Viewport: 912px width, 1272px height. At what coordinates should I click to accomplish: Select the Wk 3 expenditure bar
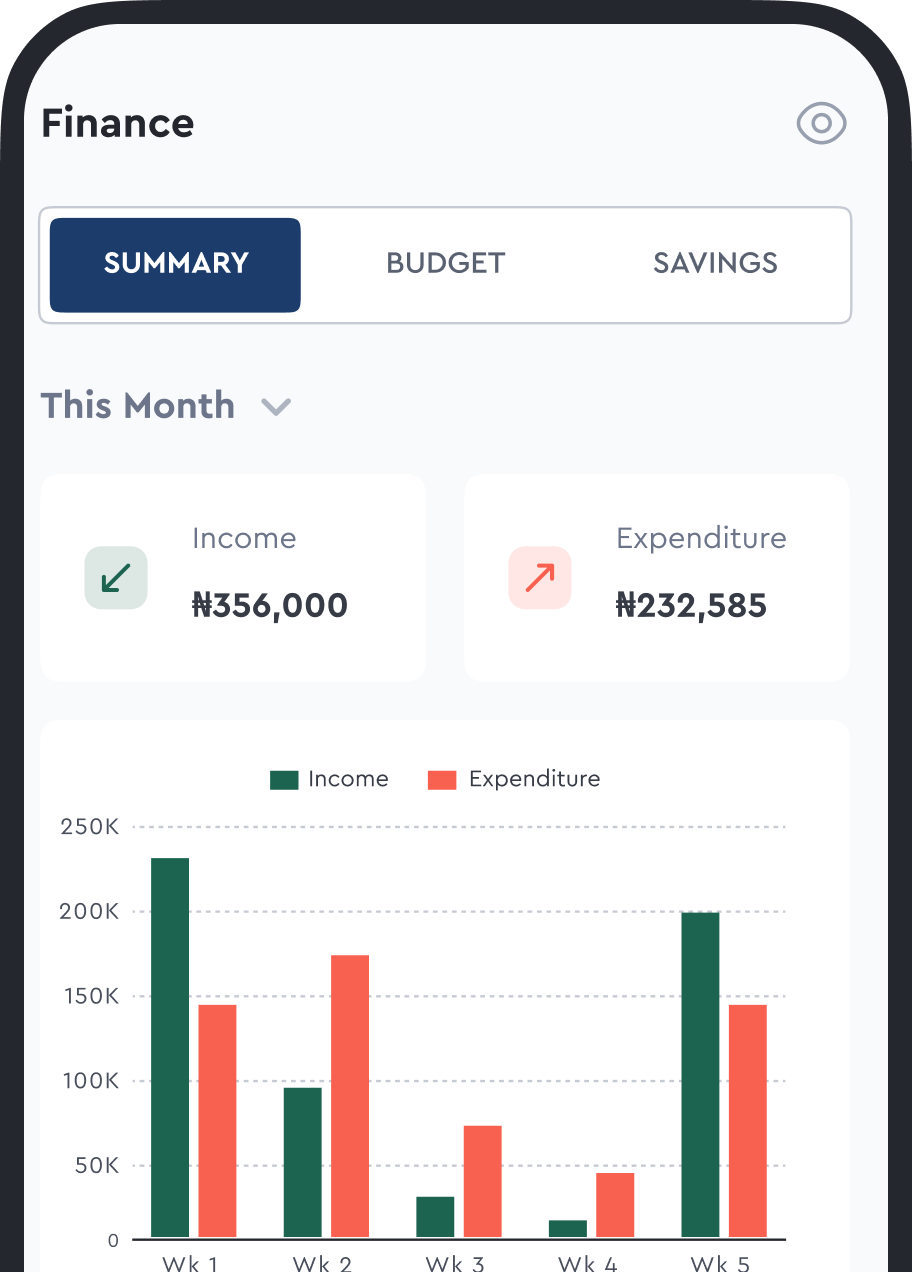tap(482, 1181)
